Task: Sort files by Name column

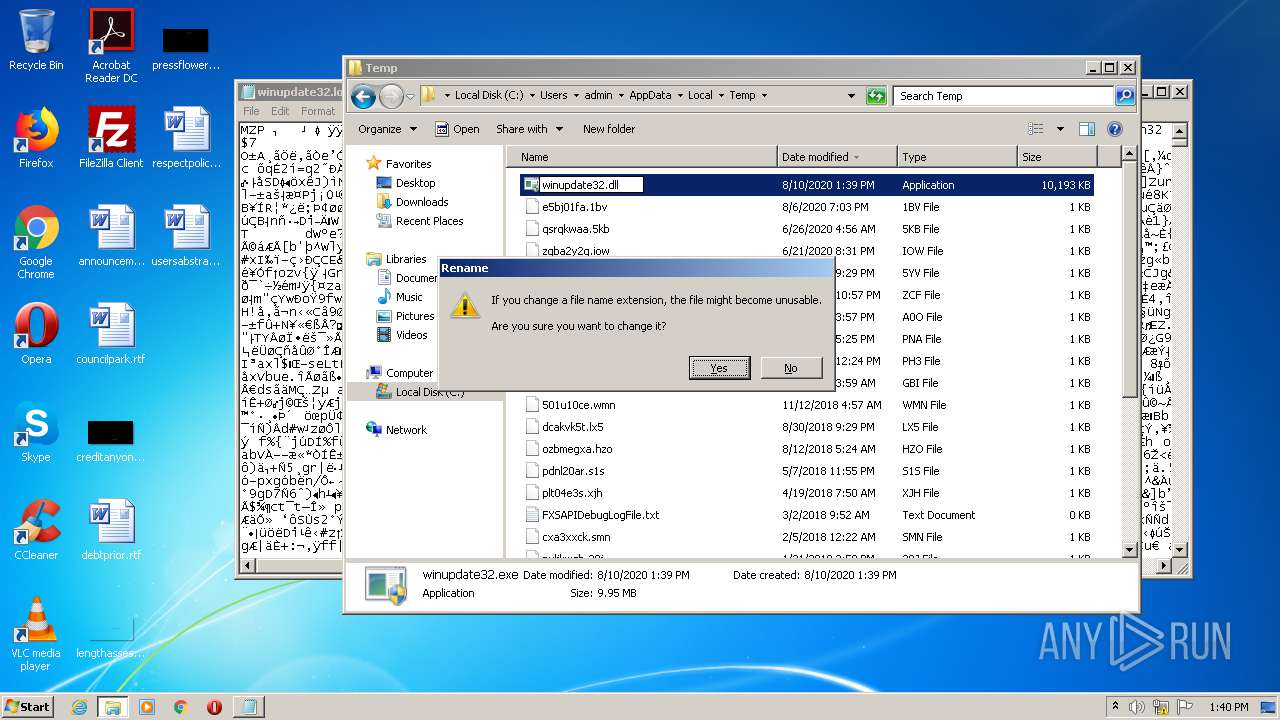Action: 643,157
